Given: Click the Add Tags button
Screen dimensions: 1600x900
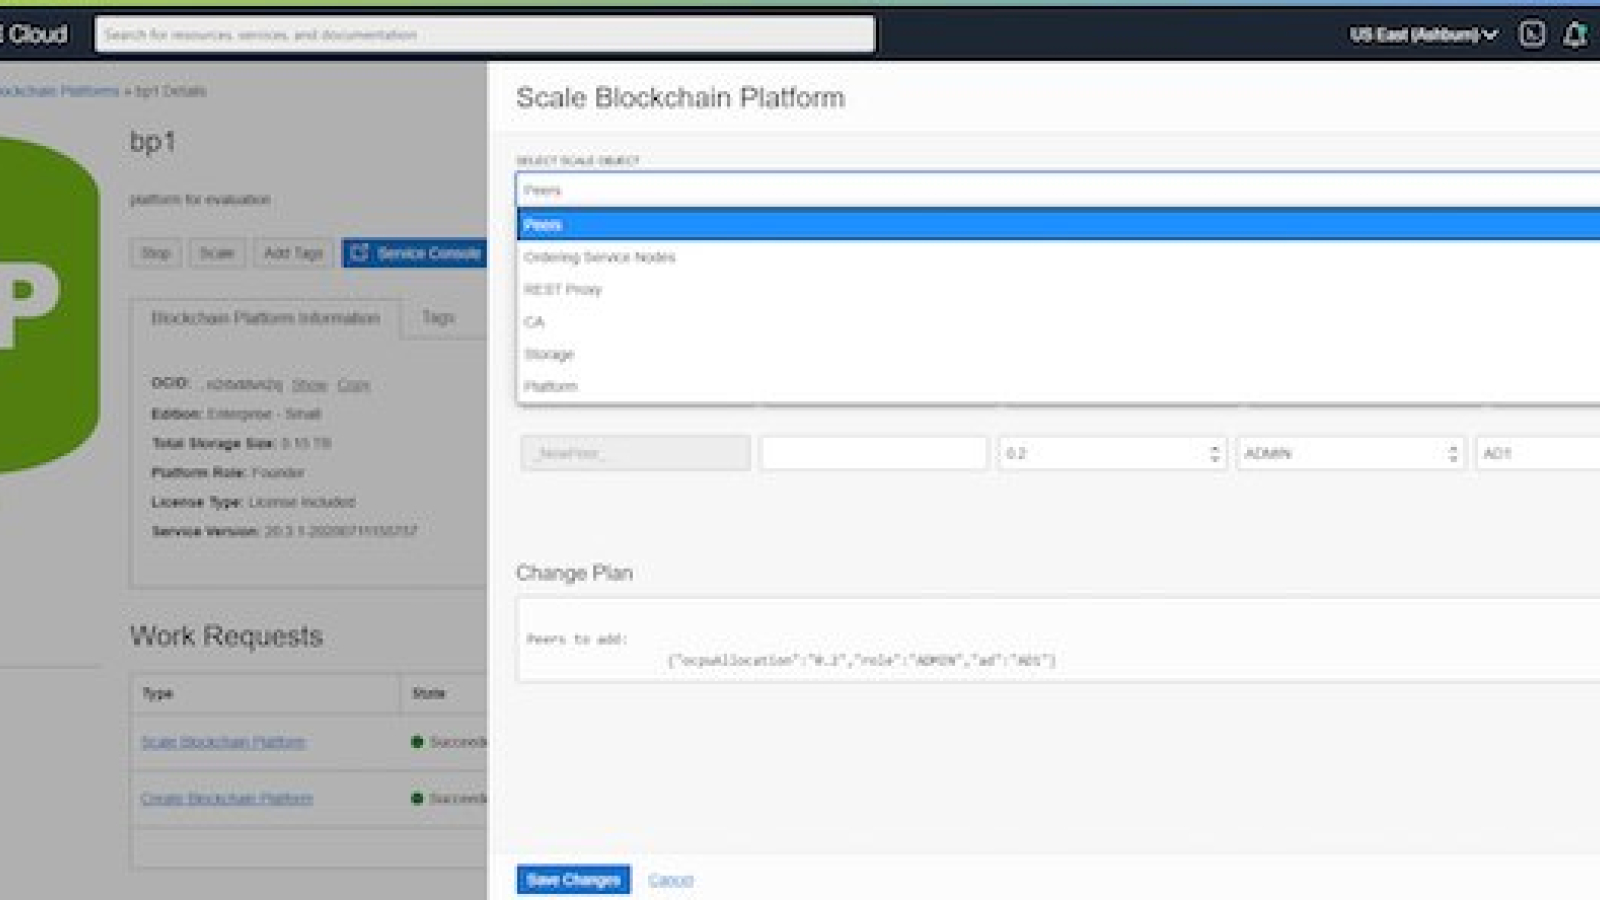Looking at the screenshot, I should pos(293,253).
